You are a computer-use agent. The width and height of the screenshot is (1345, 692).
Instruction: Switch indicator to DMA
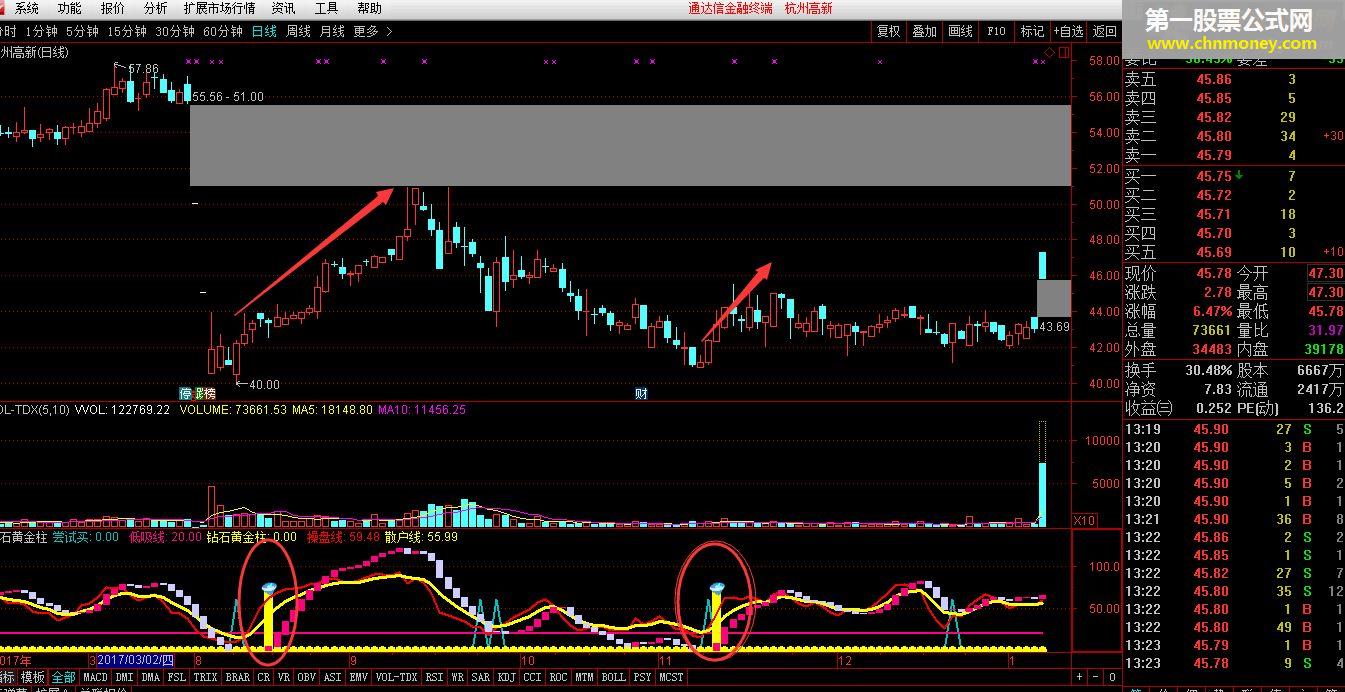(x=151, y=677)
